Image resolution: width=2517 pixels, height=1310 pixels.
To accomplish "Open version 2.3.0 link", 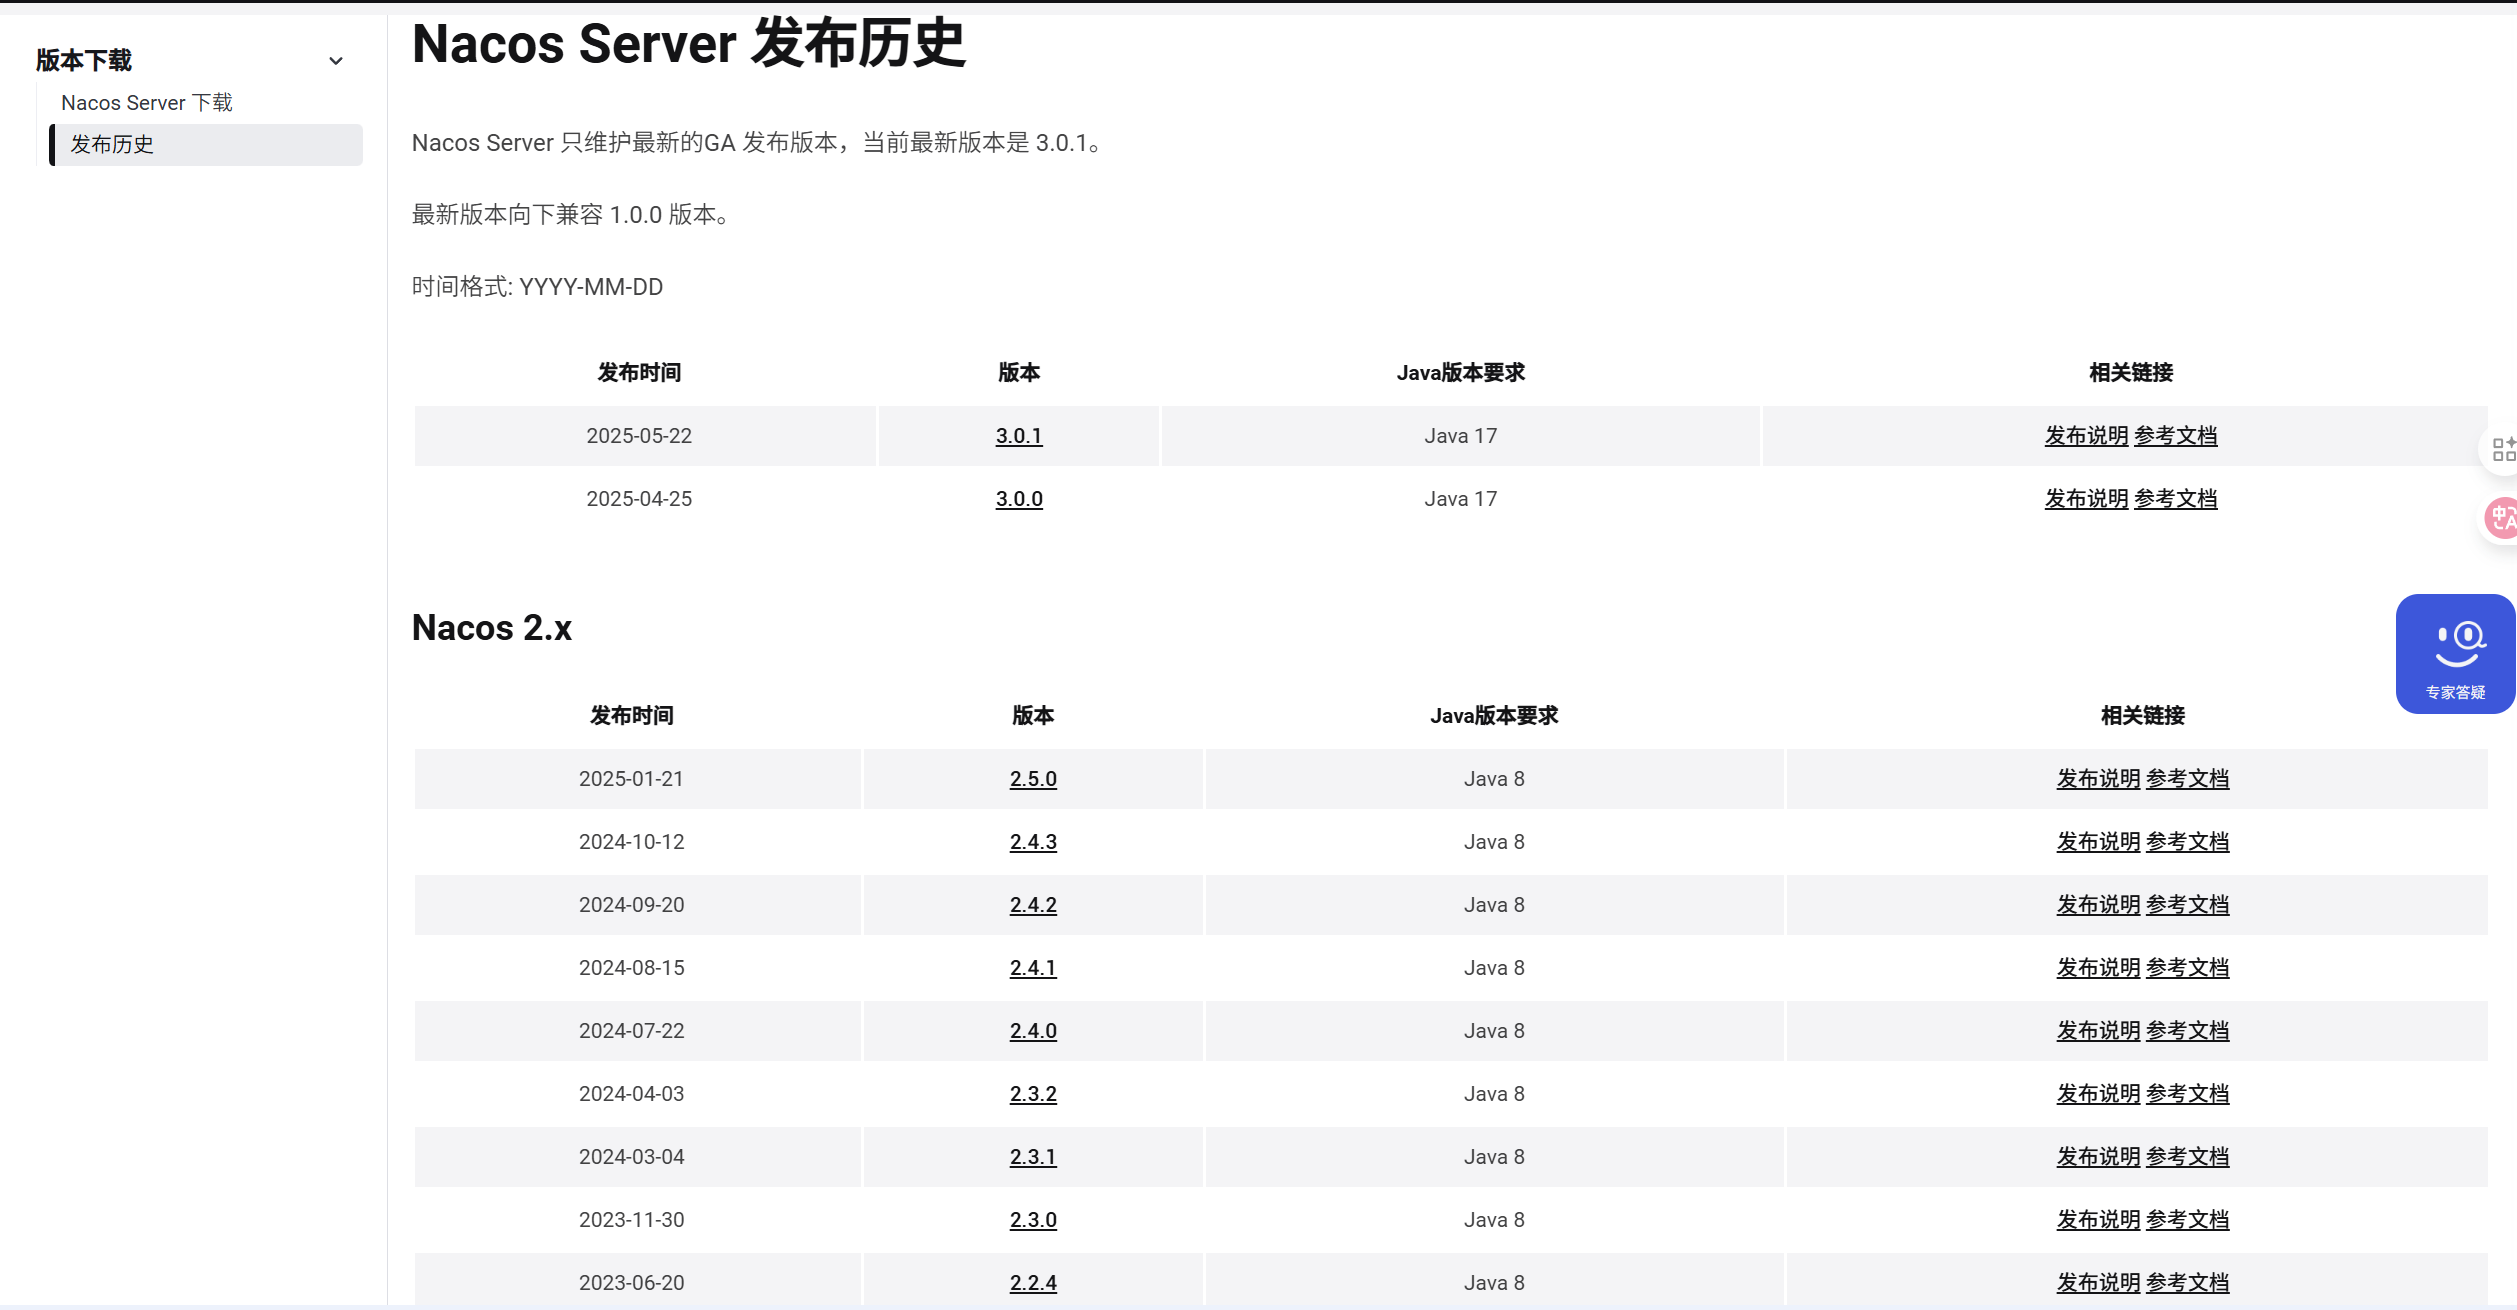I will [1033, 1220].
